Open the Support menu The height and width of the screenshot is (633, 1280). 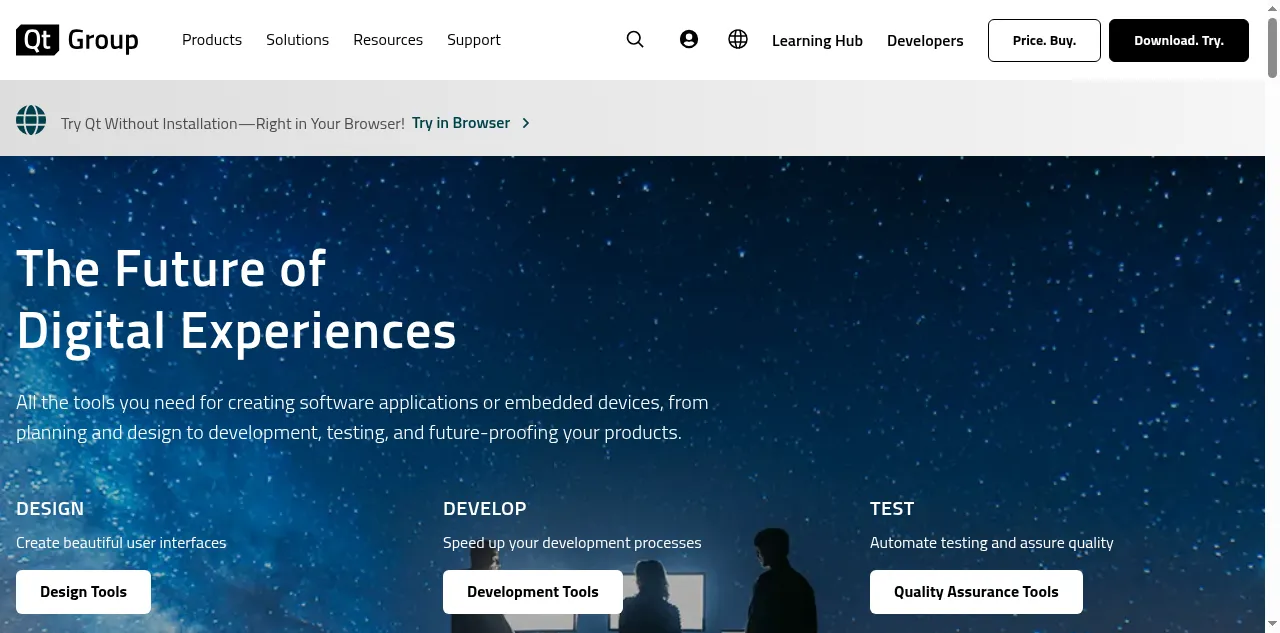[x=474, y=40]
